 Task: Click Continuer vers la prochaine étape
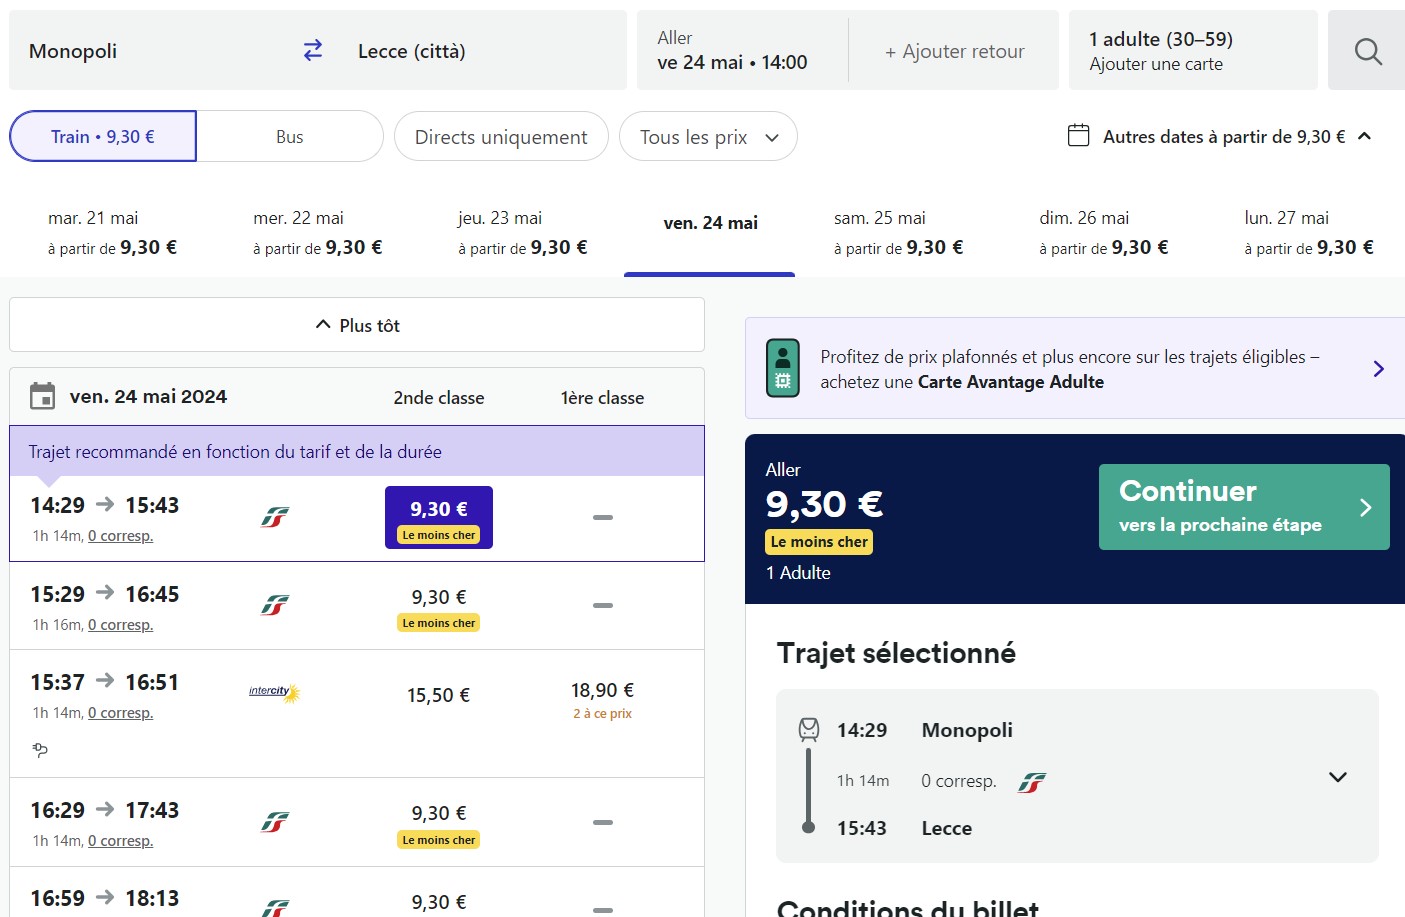[x=1243, y=507]
